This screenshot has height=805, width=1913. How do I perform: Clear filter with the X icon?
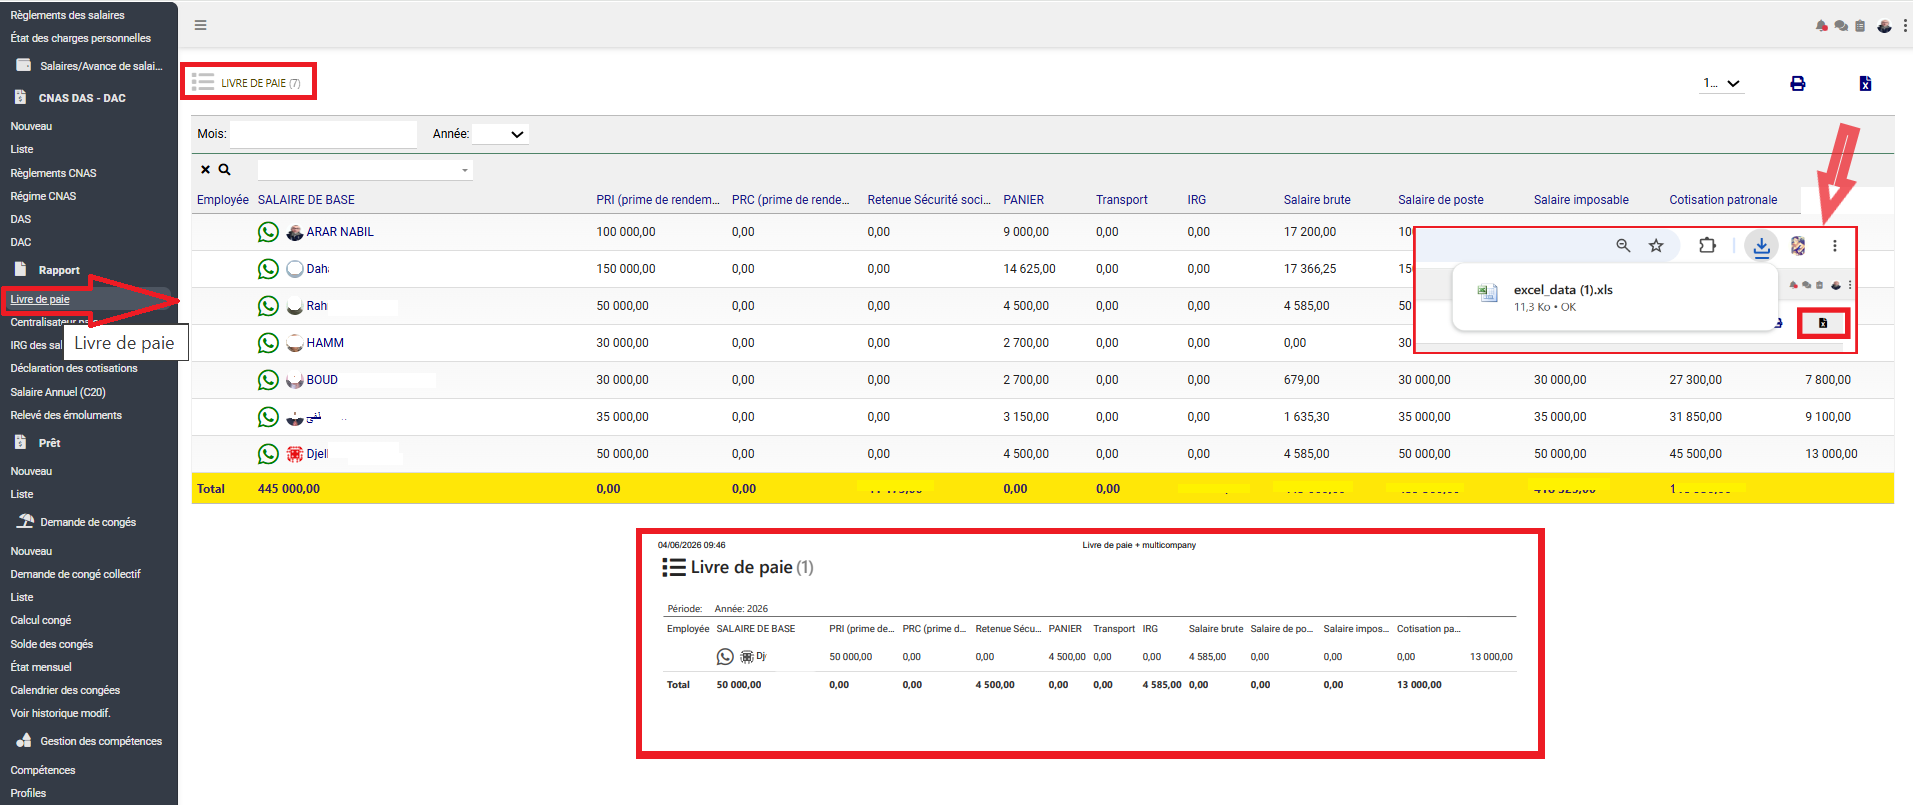coord(205,170)
